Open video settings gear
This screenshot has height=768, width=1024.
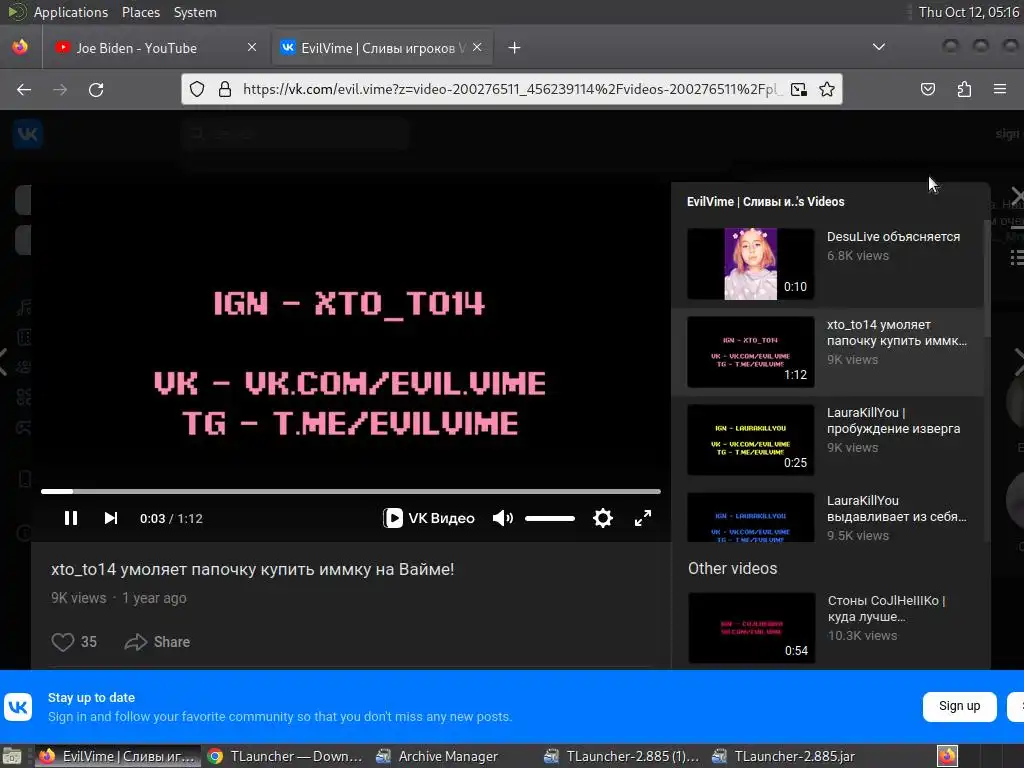[602, 518]
